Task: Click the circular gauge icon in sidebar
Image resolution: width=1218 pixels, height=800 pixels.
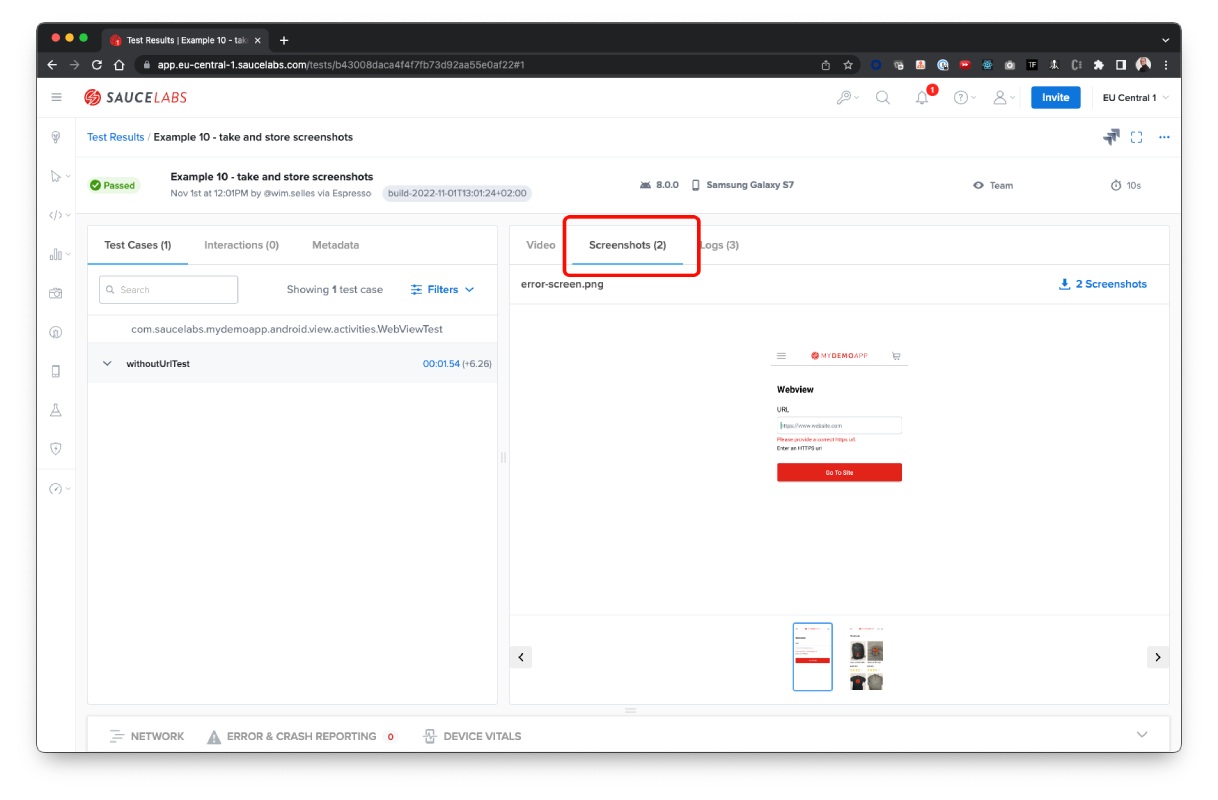Action: coord(56,332)
